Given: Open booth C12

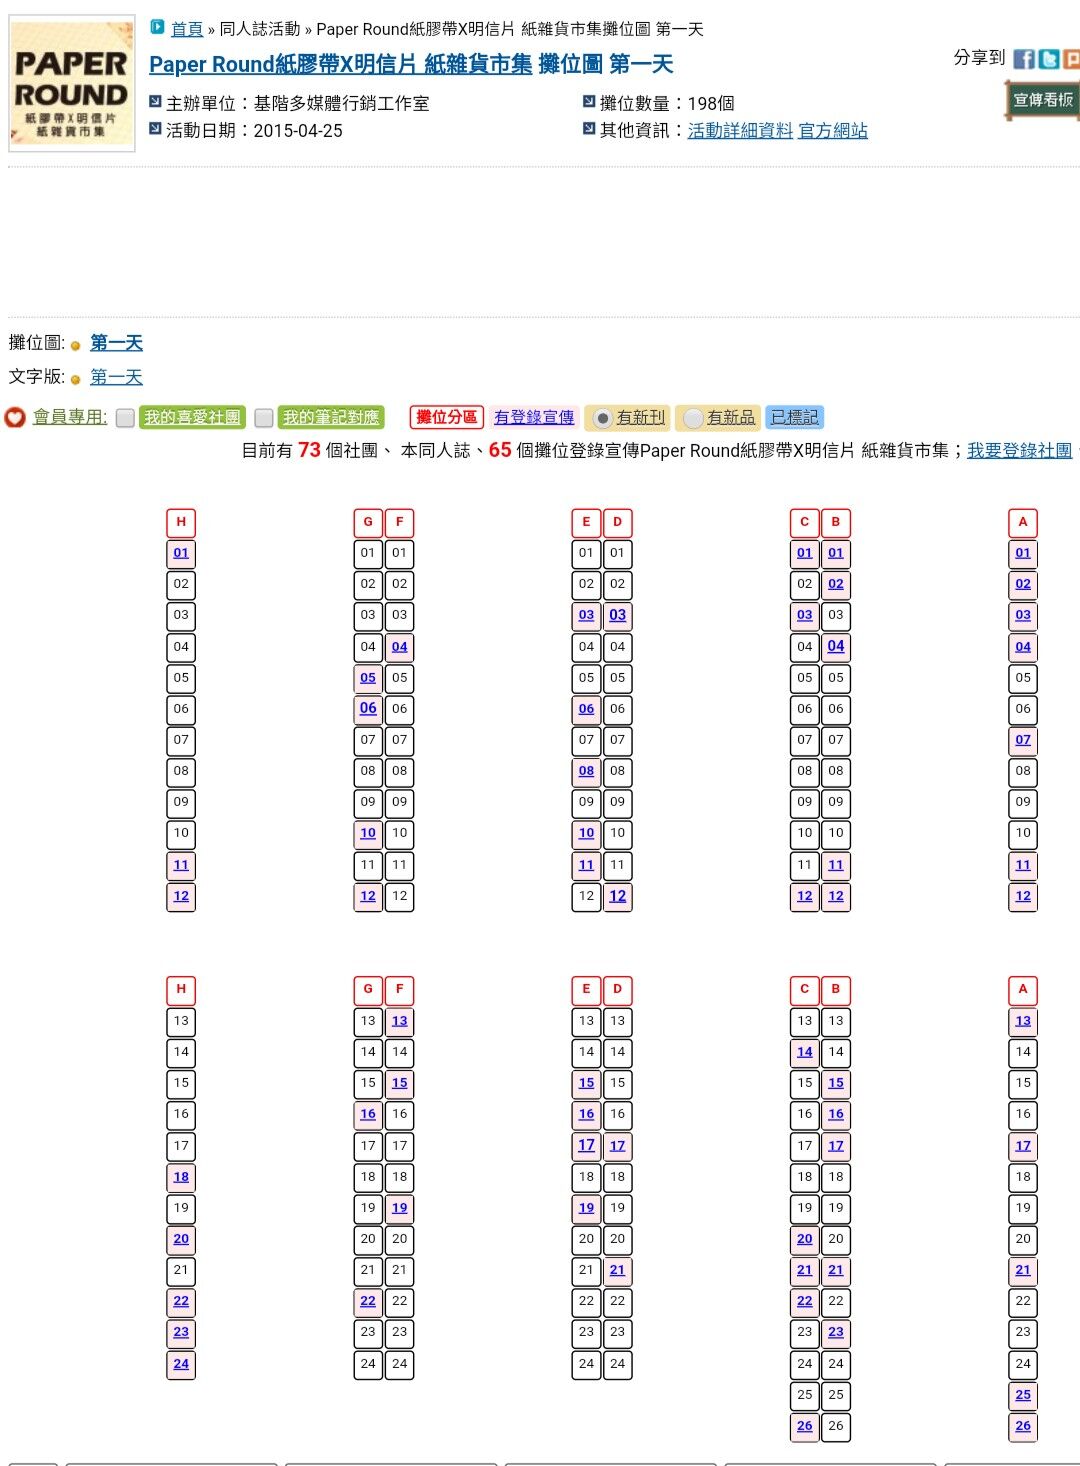Looking at the screenshot, I should coord(805,896).
